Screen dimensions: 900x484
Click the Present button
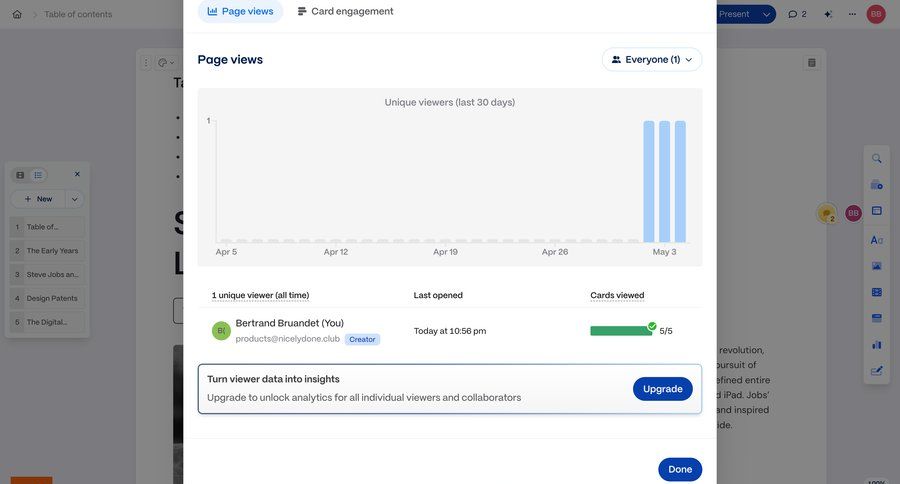(735, 14)
